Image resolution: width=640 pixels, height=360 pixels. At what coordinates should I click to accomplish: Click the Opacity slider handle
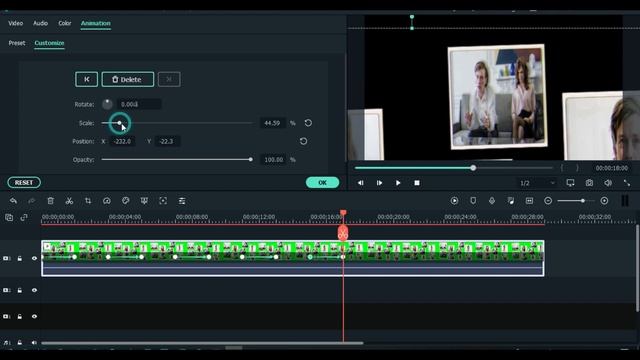click(x=251, y=160)
